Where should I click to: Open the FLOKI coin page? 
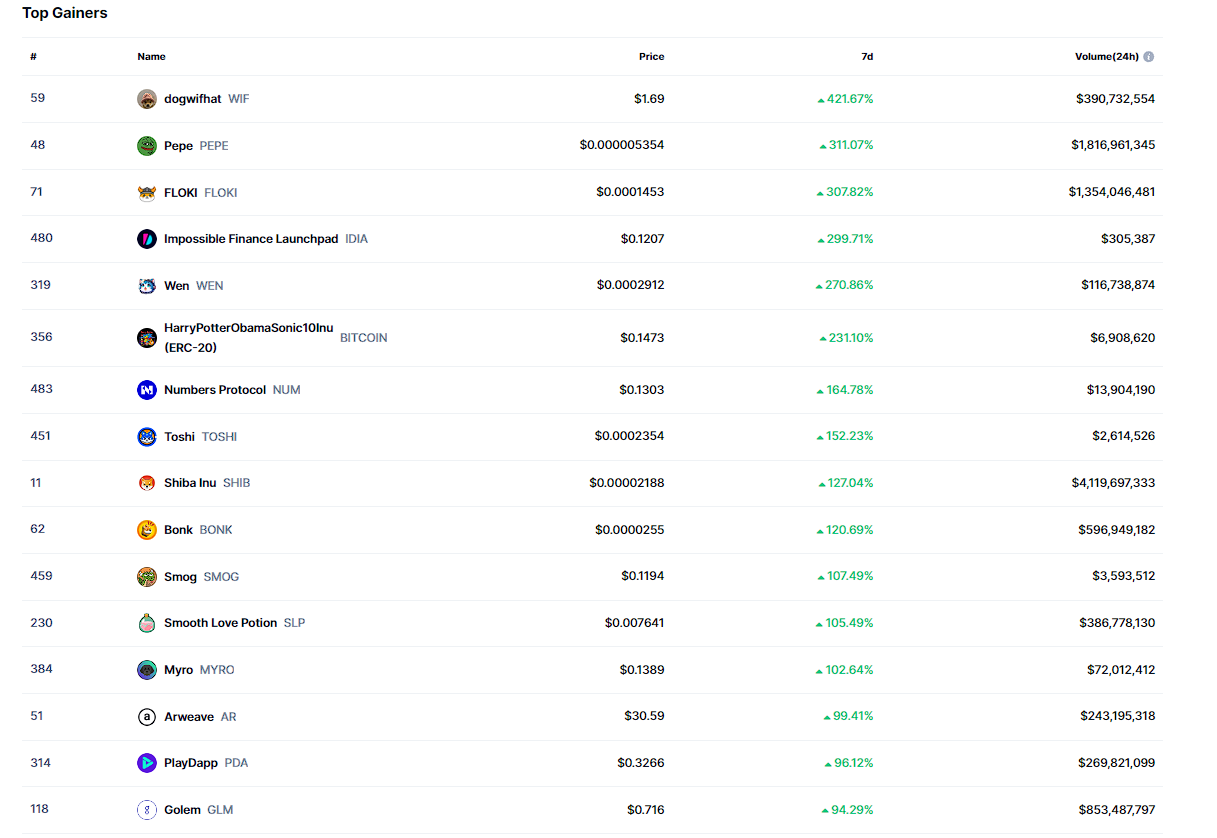[x=180, y=193]
